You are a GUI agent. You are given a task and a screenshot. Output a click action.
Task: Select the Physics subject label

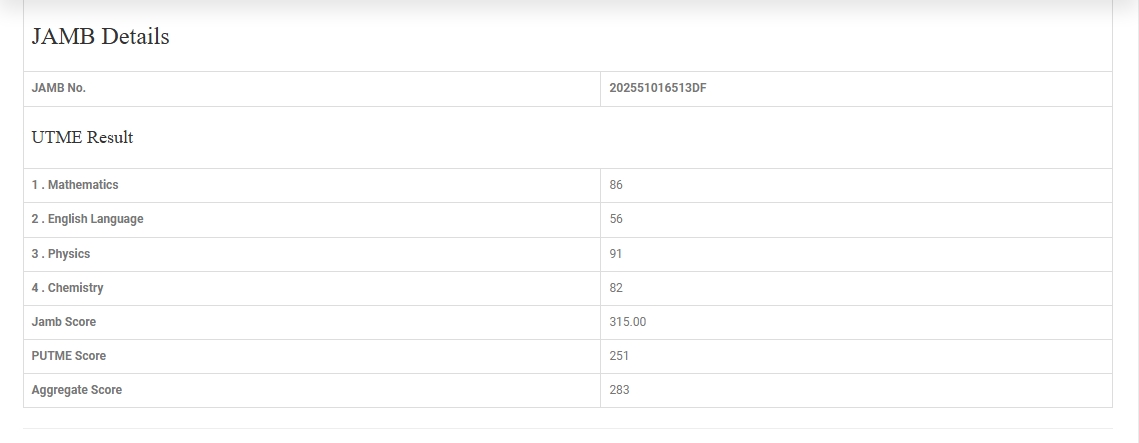pos(61,254)
